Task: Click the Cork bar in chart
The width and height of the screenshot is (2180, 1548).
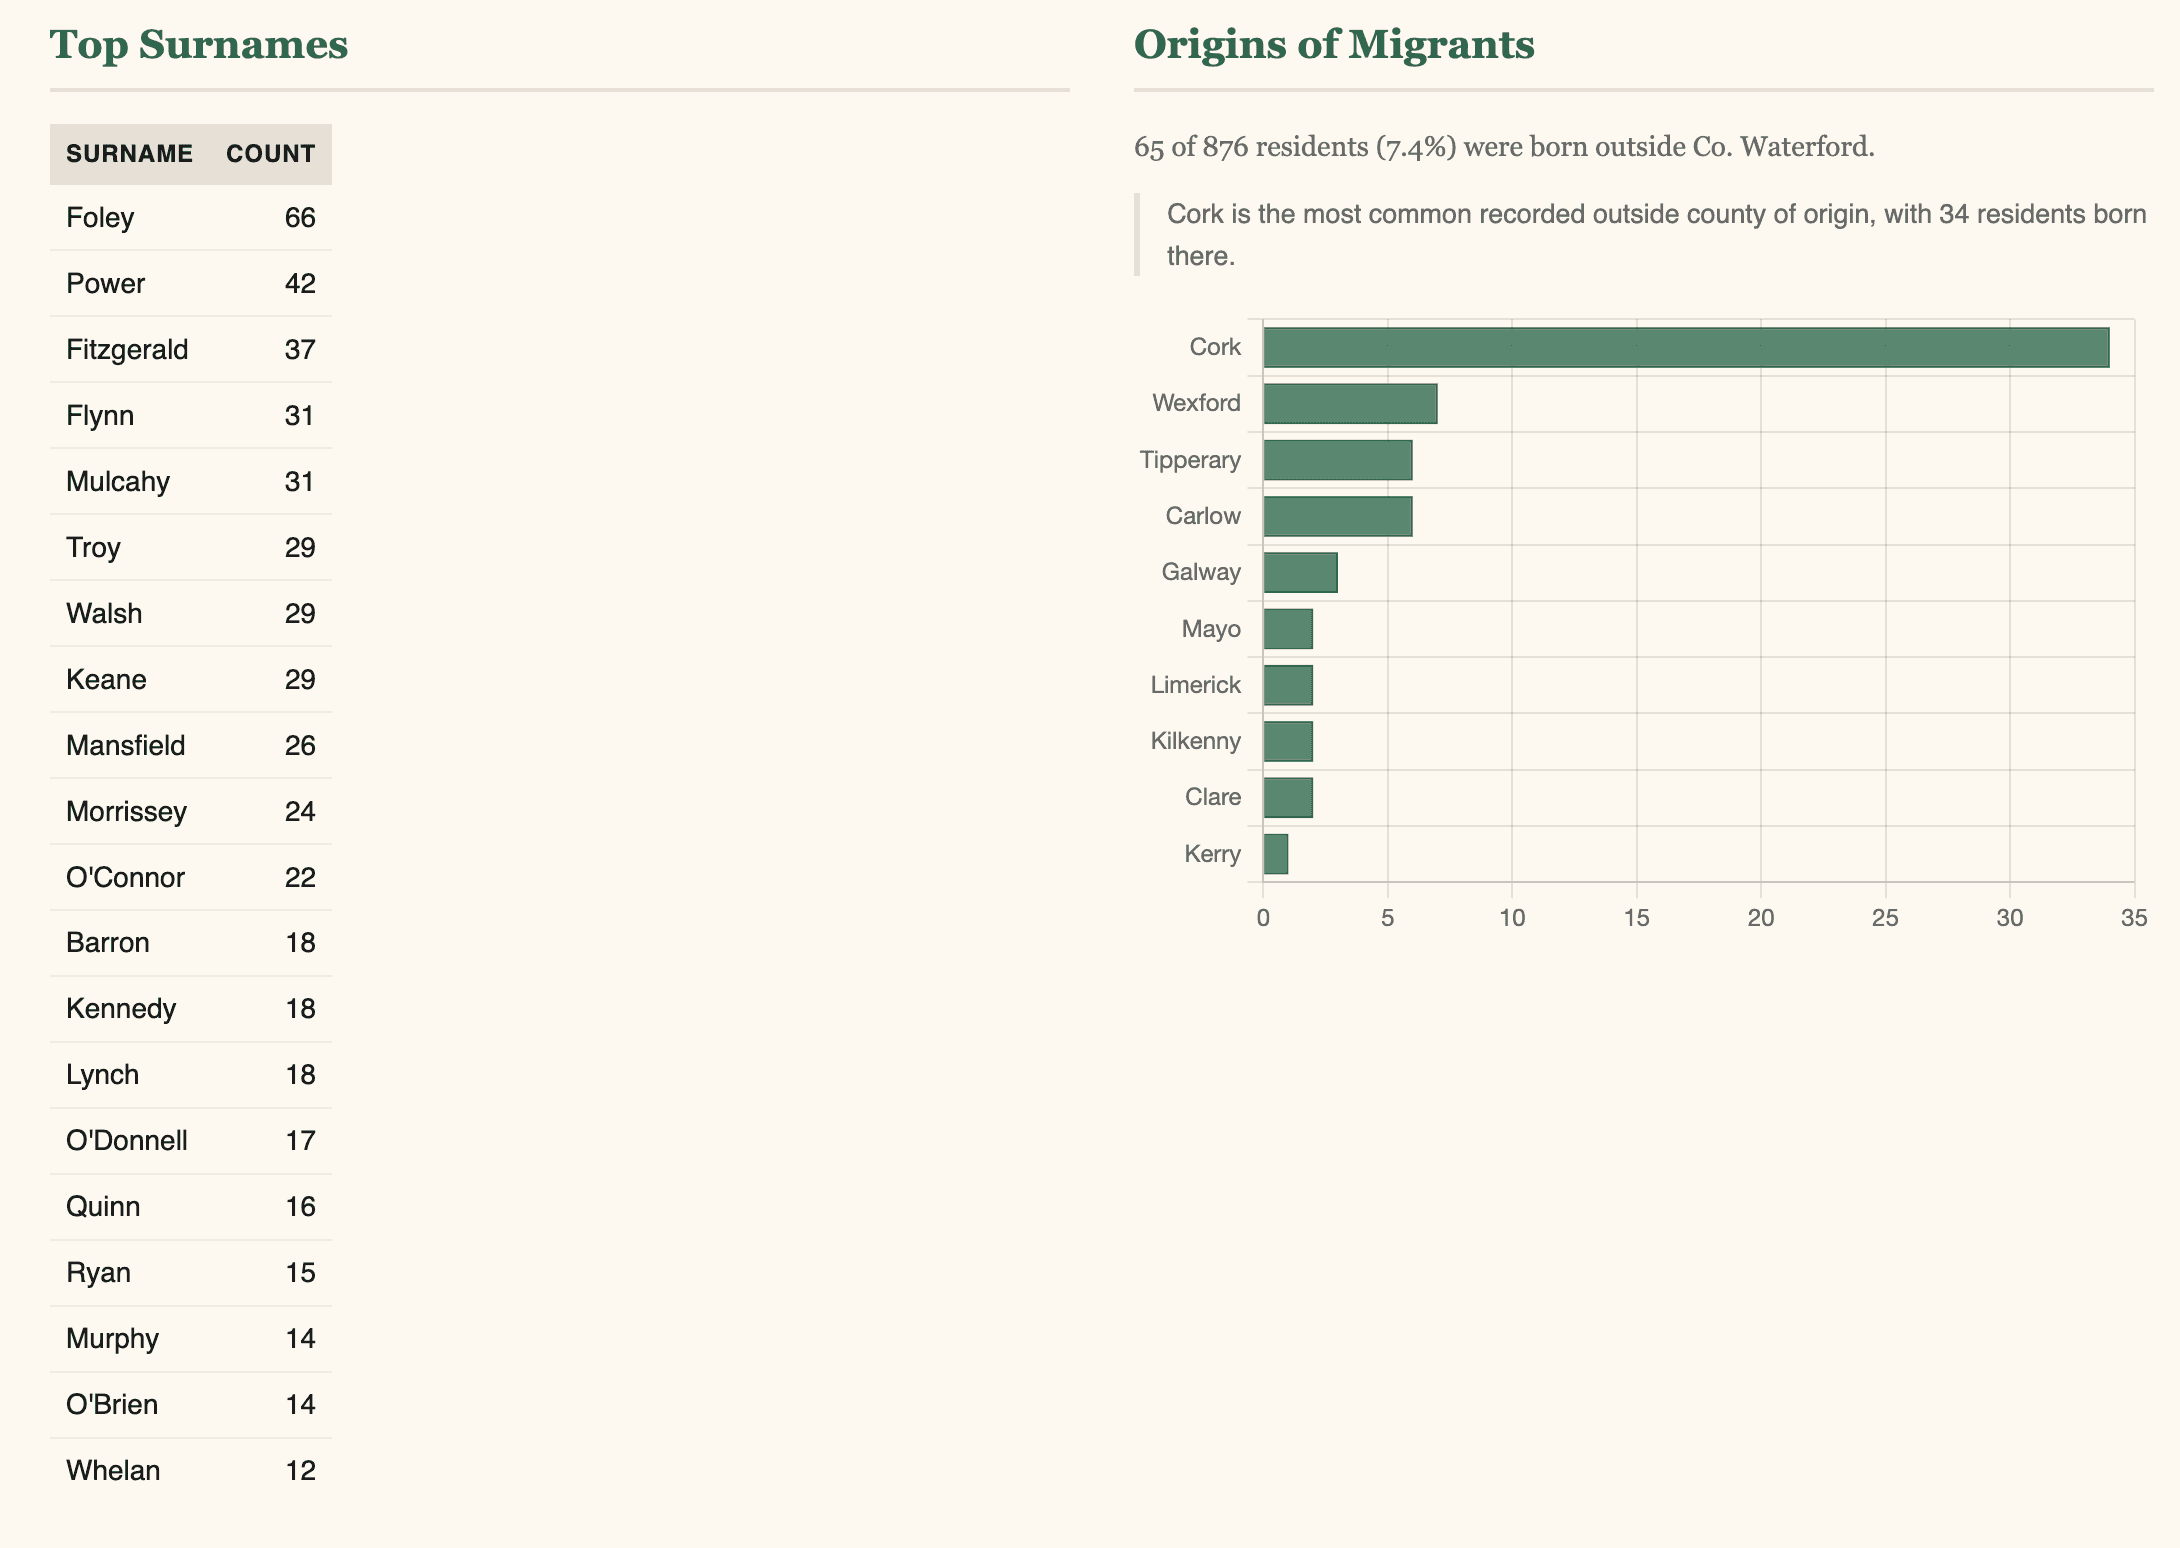Action: 1685,347
